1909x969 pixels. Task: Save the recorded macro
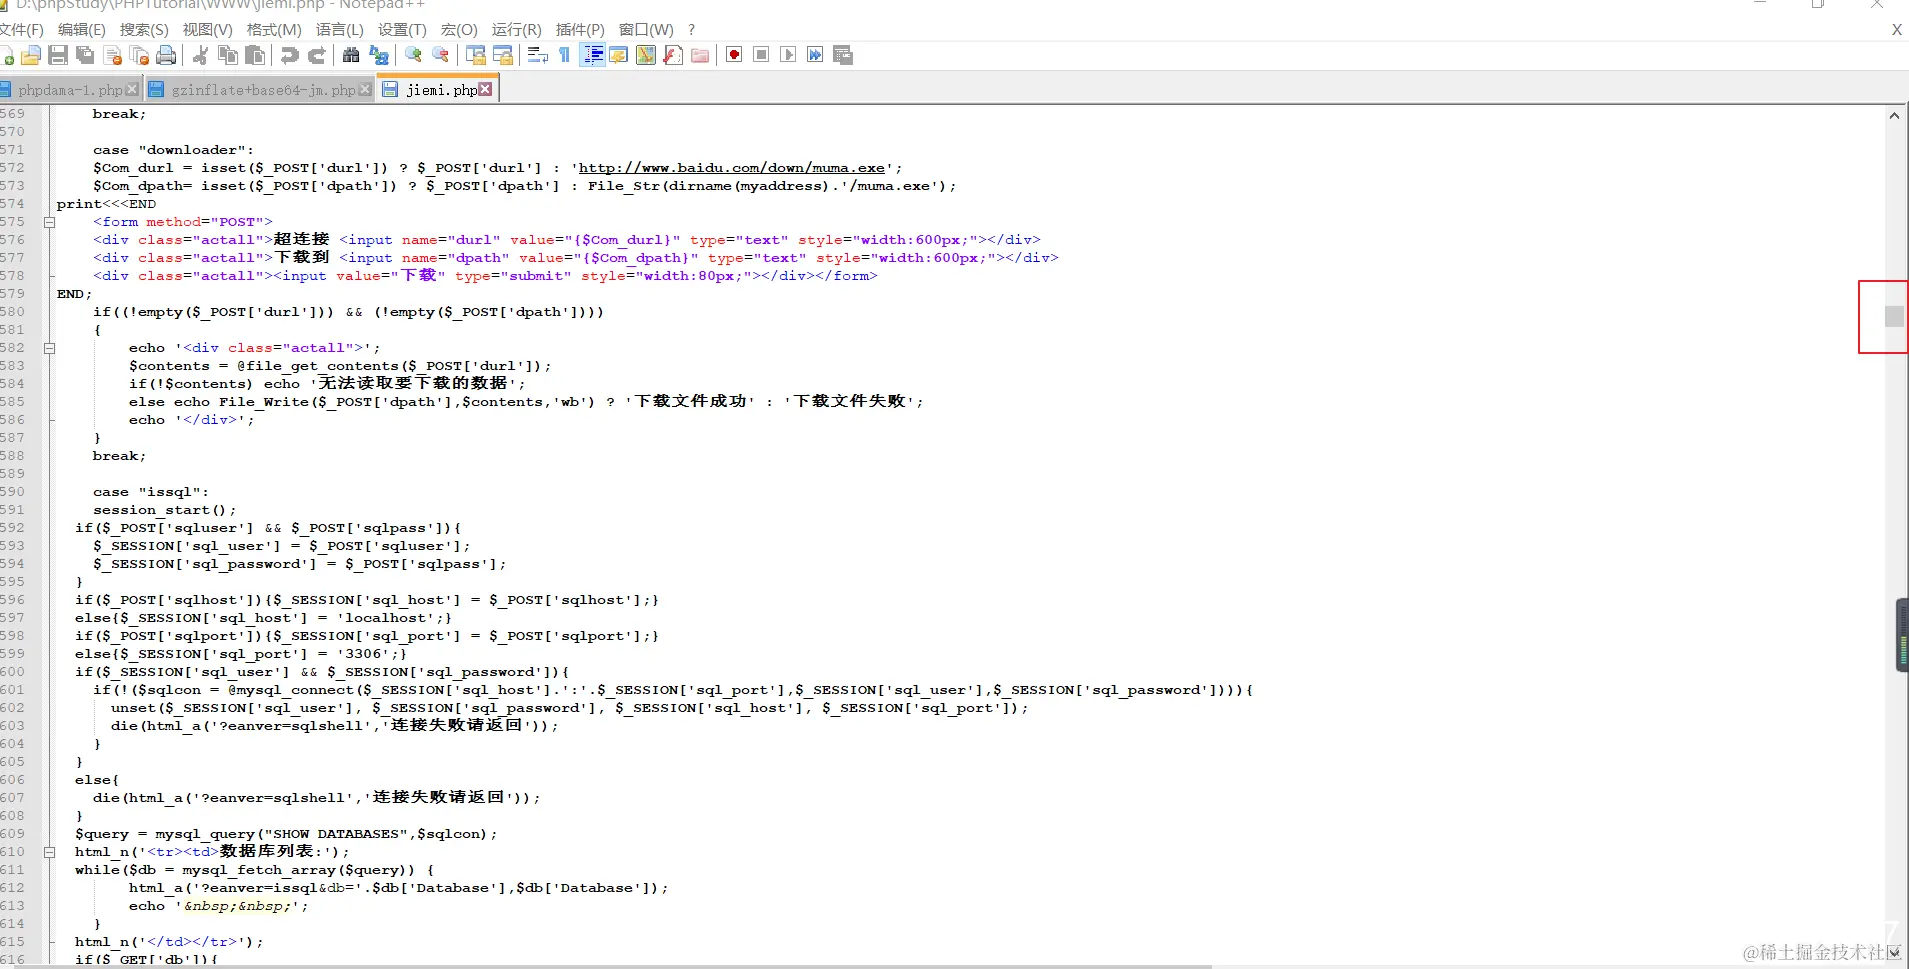[x=843, y=55]
